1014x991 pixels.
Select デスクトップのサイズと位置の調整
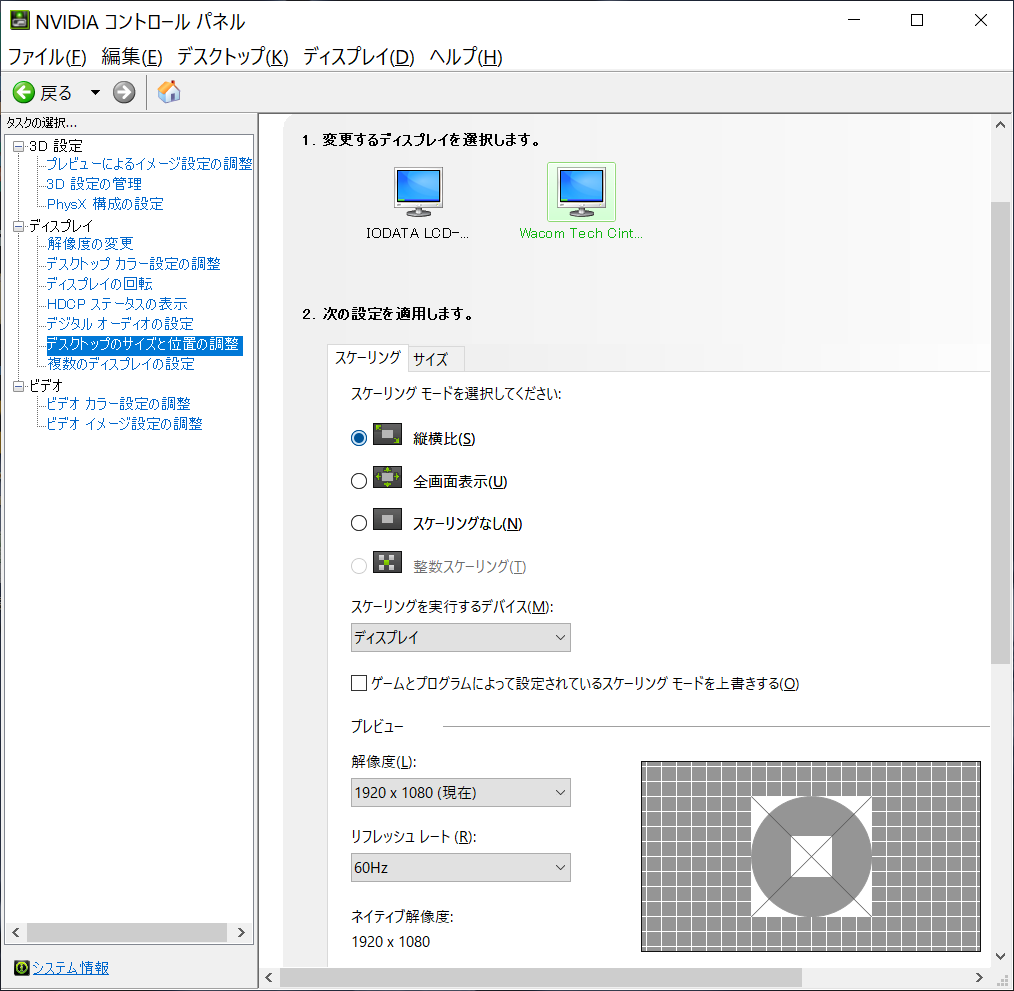click(x=144, y=344)
